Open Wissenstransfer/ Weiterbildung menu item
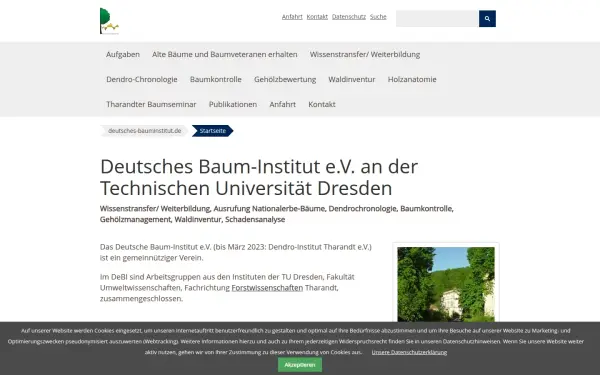 click(365, 54)
